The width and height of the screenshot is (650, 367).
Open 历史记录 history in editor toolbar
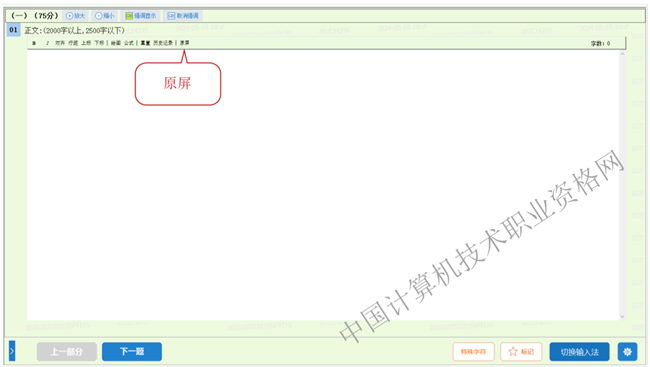point(163,43)
